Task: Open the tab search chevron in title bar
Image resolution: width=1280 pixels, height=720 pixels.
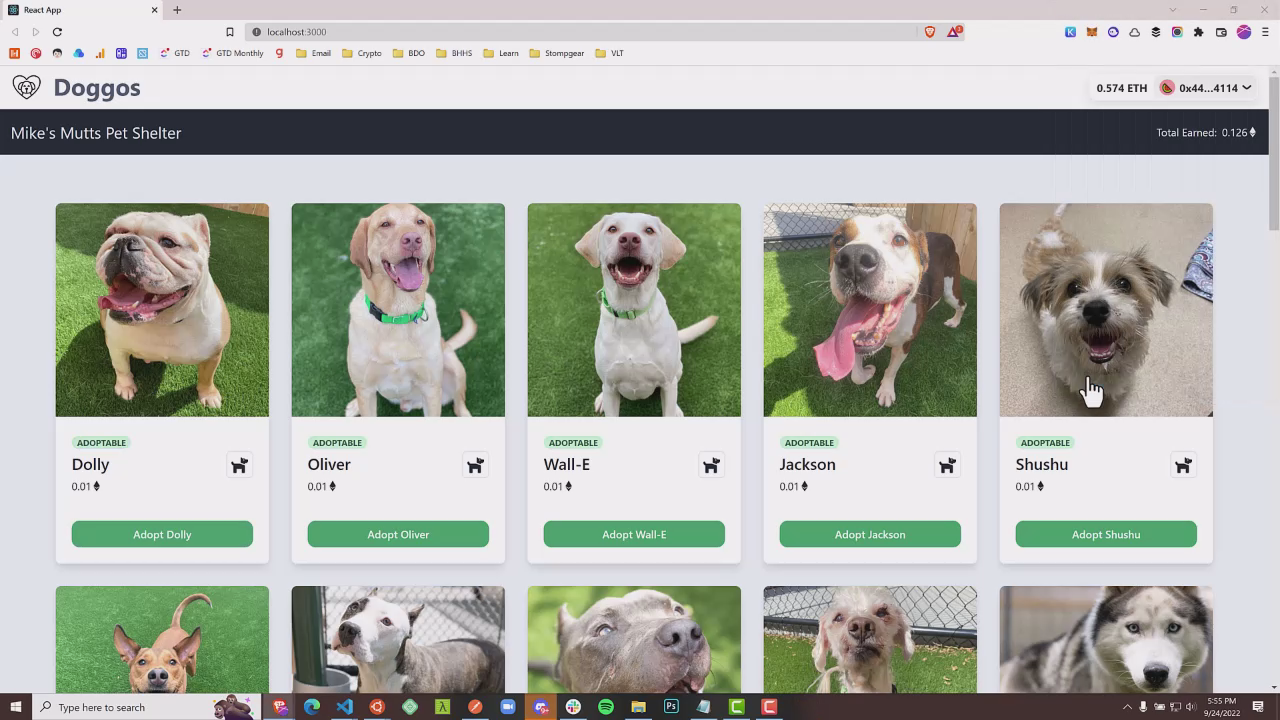Action: (x=1173, y=10)
